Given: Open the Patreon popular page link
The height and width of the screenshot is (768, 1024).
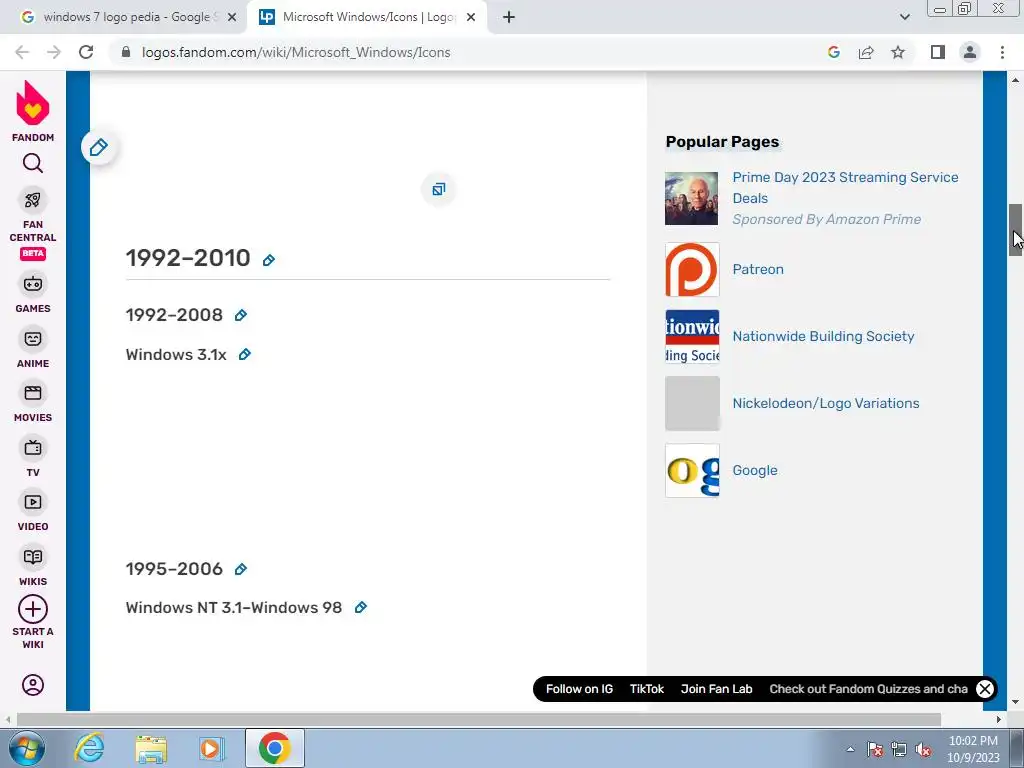Looking at the screenshot, I should (758, 269).
